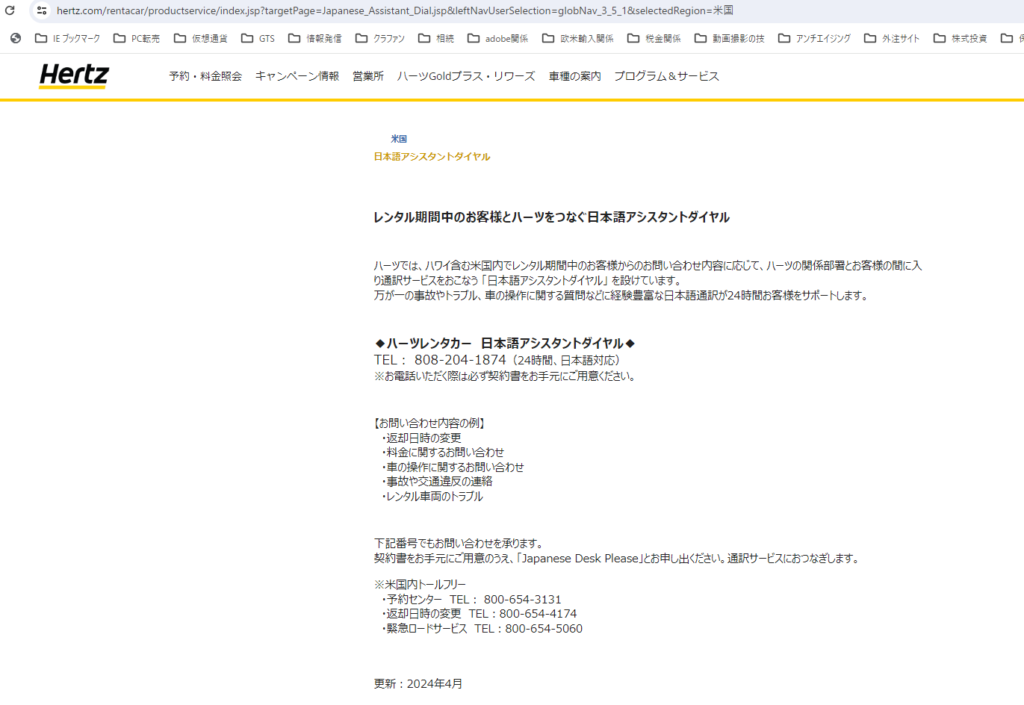The image size is (1024, 705).
Task: Open the 相続 bookmark folder
Action: (x=436, y=39)
